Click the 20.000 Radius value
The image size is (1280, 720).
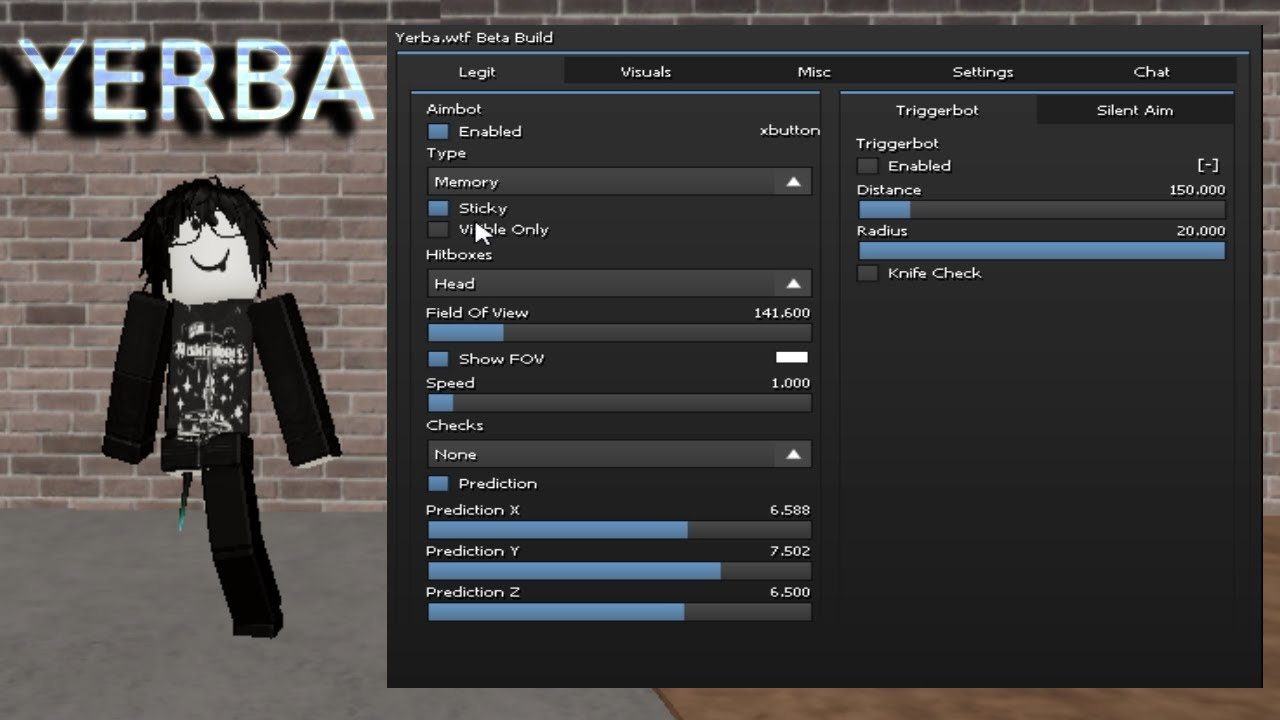[1201, 231]
